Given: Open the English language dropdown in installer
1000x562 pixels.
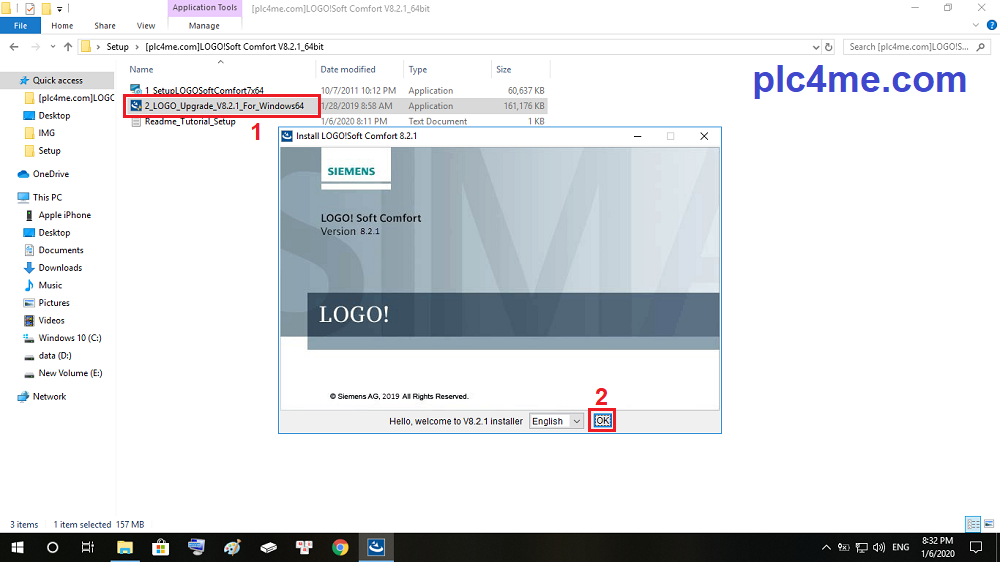Looking at the screenshot, I should [556, 422].
